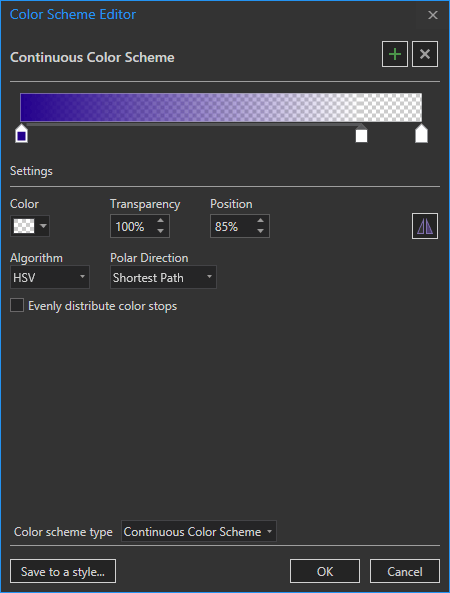Enable Evenly distribute color stops checkbox

(x=17, y=305)
